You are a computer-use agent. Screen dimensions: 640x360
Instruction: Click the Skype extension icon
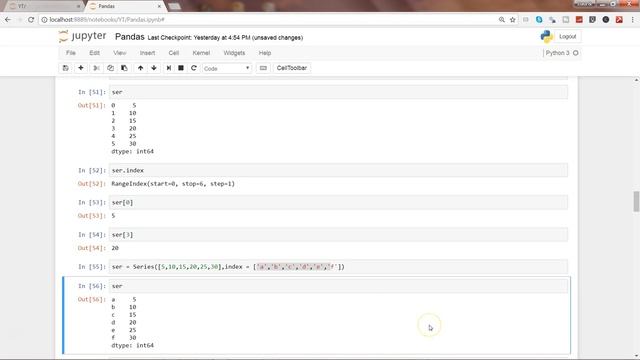[x=539, y=20]
